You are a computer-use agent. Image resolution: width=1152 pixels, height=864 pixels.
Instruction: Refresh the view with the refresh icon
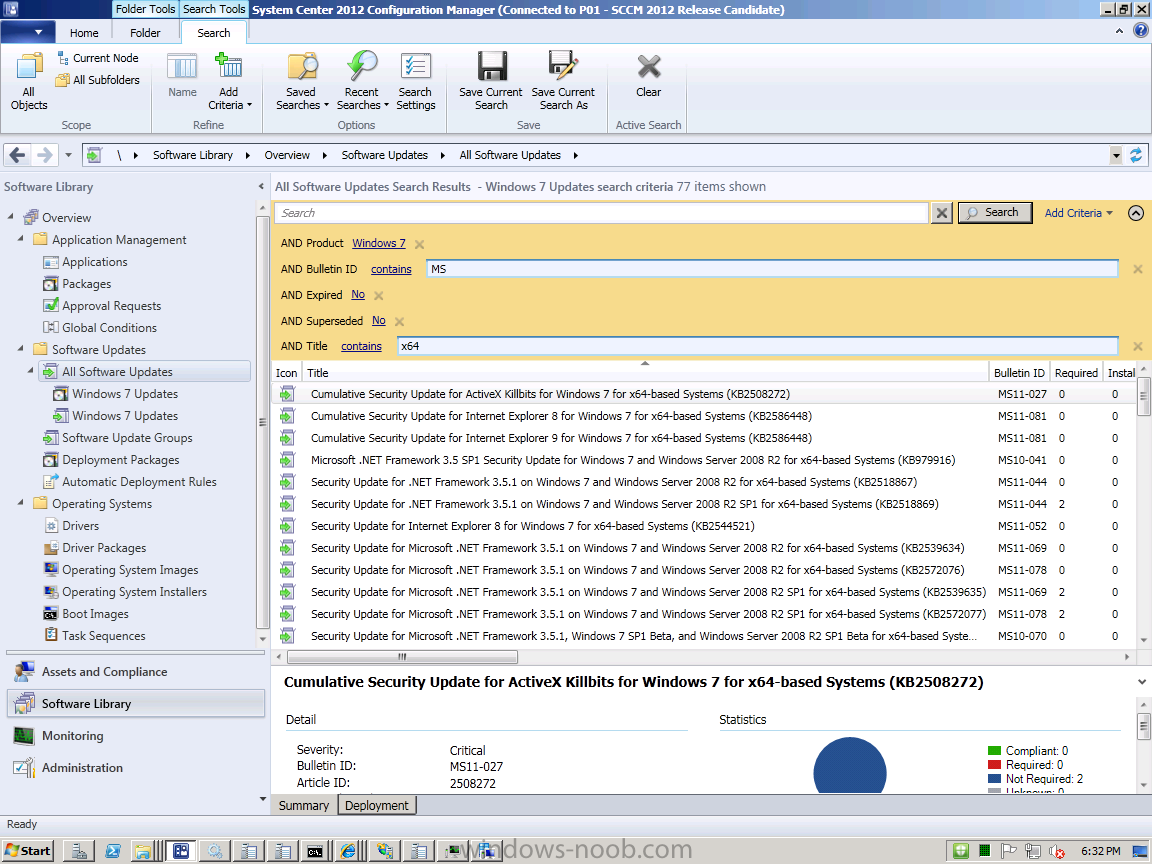(x=1136, y=155)
